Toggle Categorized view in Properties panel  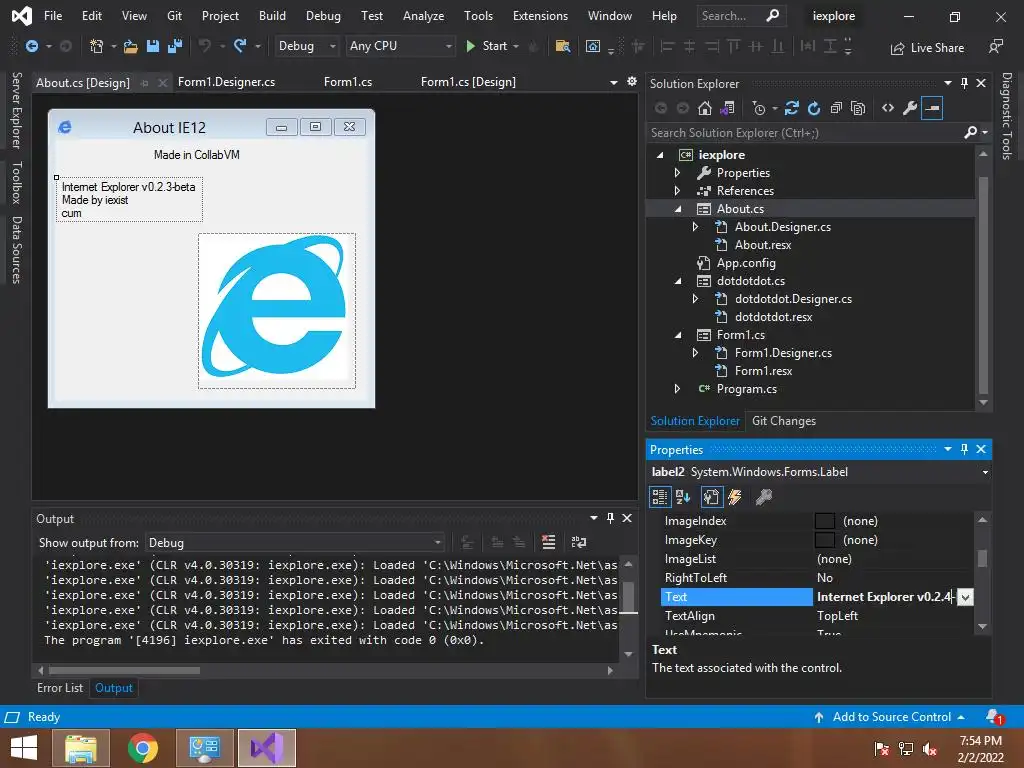[x=660, y=497]
